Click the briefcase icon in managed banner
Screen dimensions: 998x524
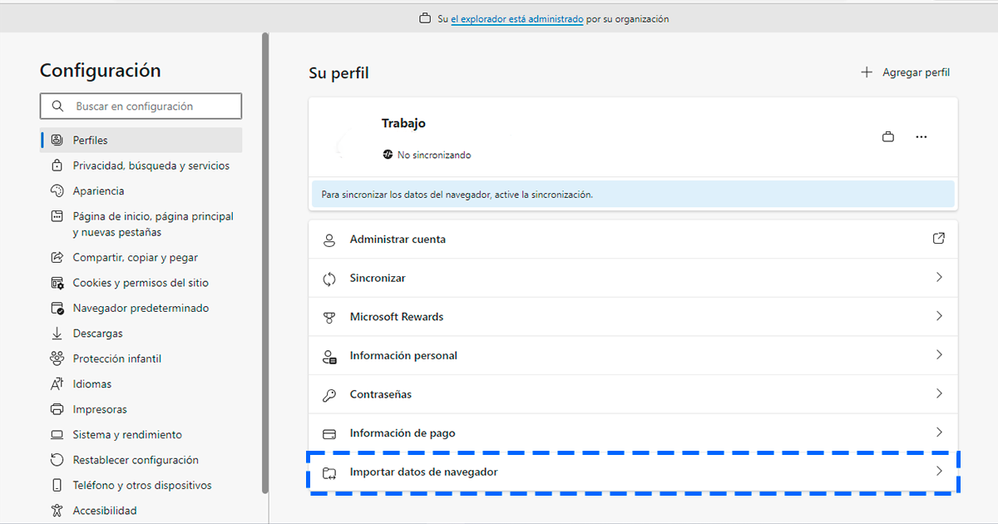(425, 18)
